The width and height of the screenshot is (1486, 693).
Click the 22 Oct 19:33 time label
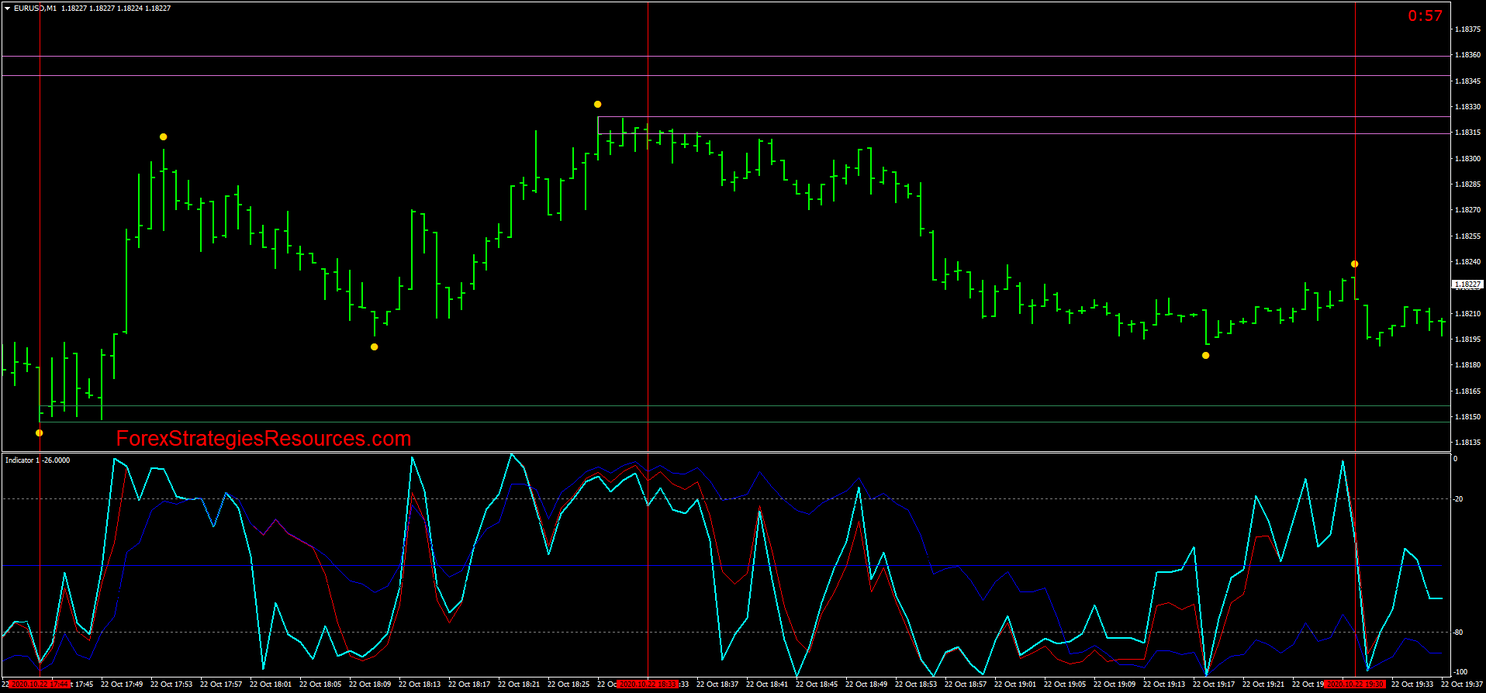pyautogui.click(x=1413, y=685)
